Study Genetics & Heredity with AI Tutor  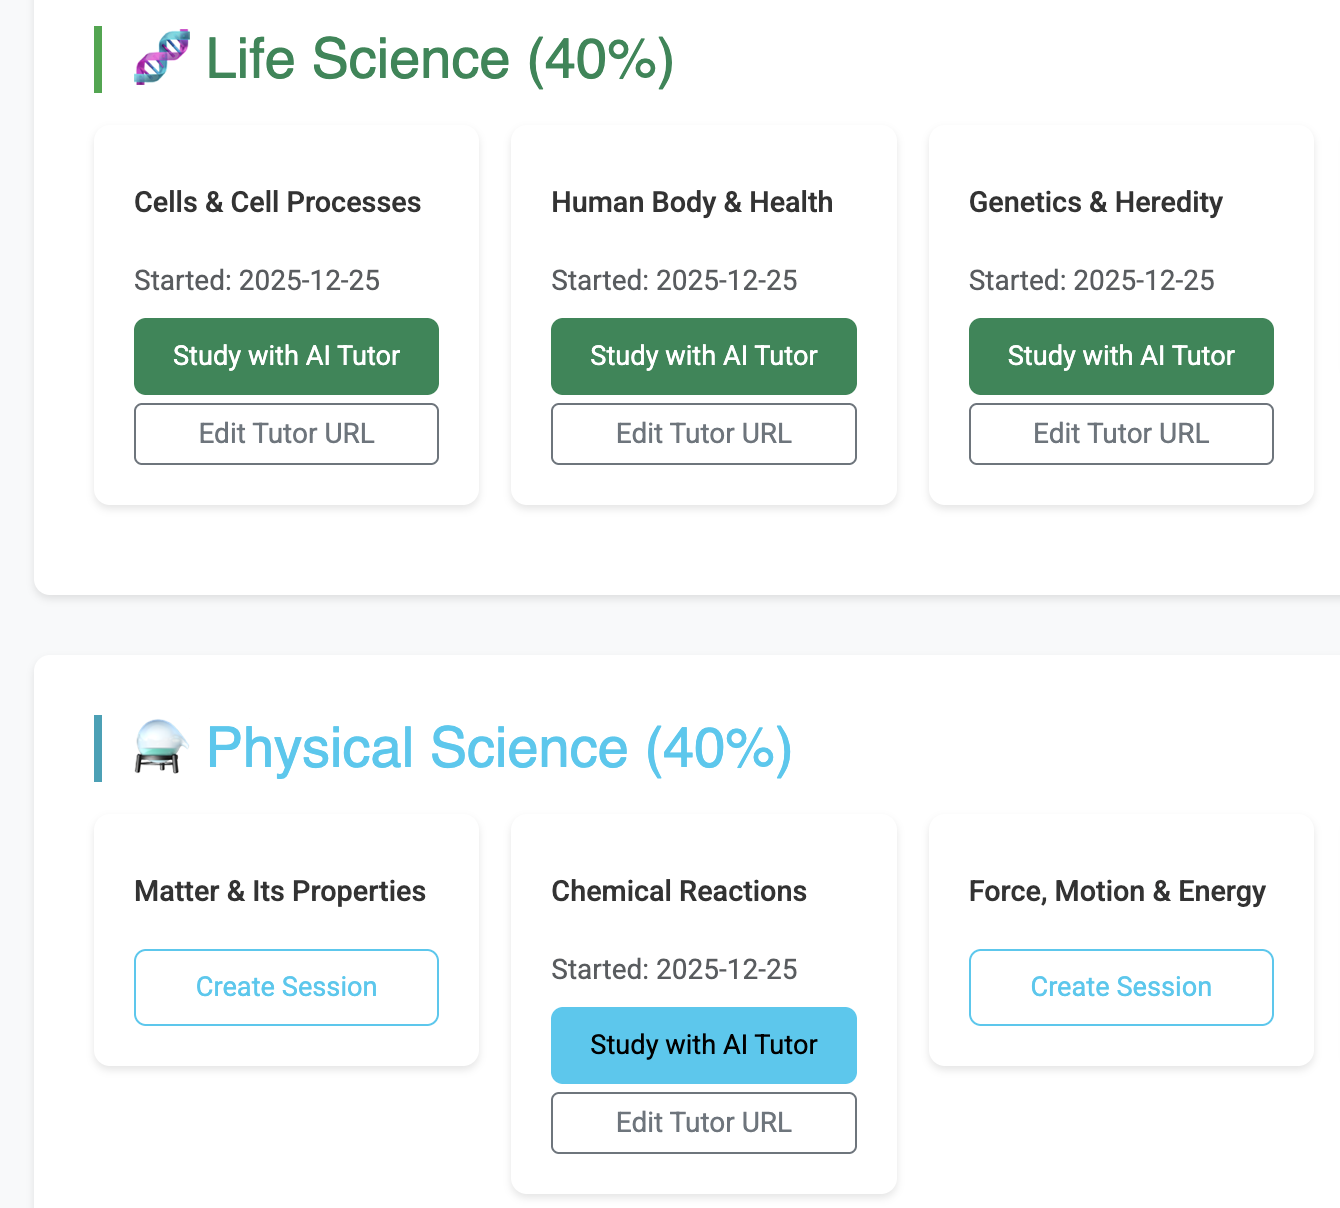click(1120, 356)
